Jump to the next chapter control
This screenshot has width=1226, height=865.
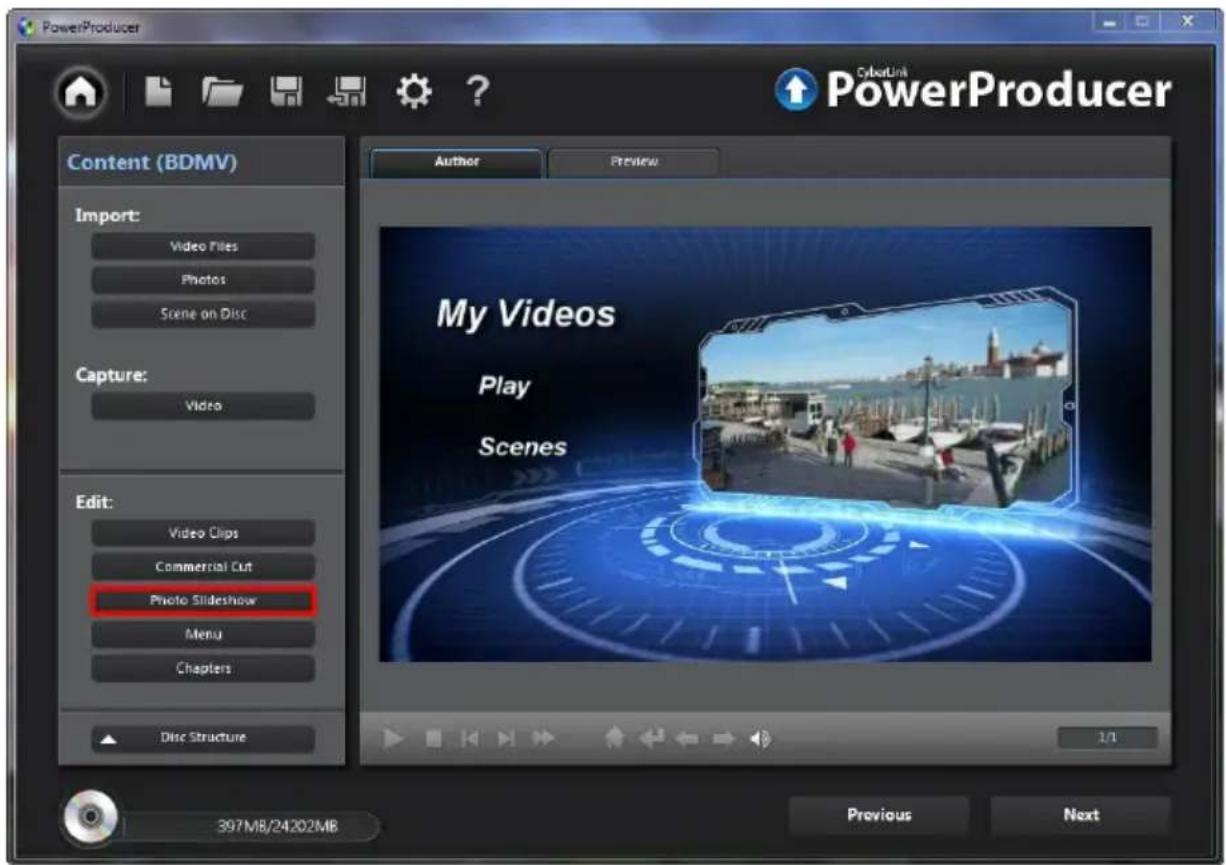tap(506, 739)
